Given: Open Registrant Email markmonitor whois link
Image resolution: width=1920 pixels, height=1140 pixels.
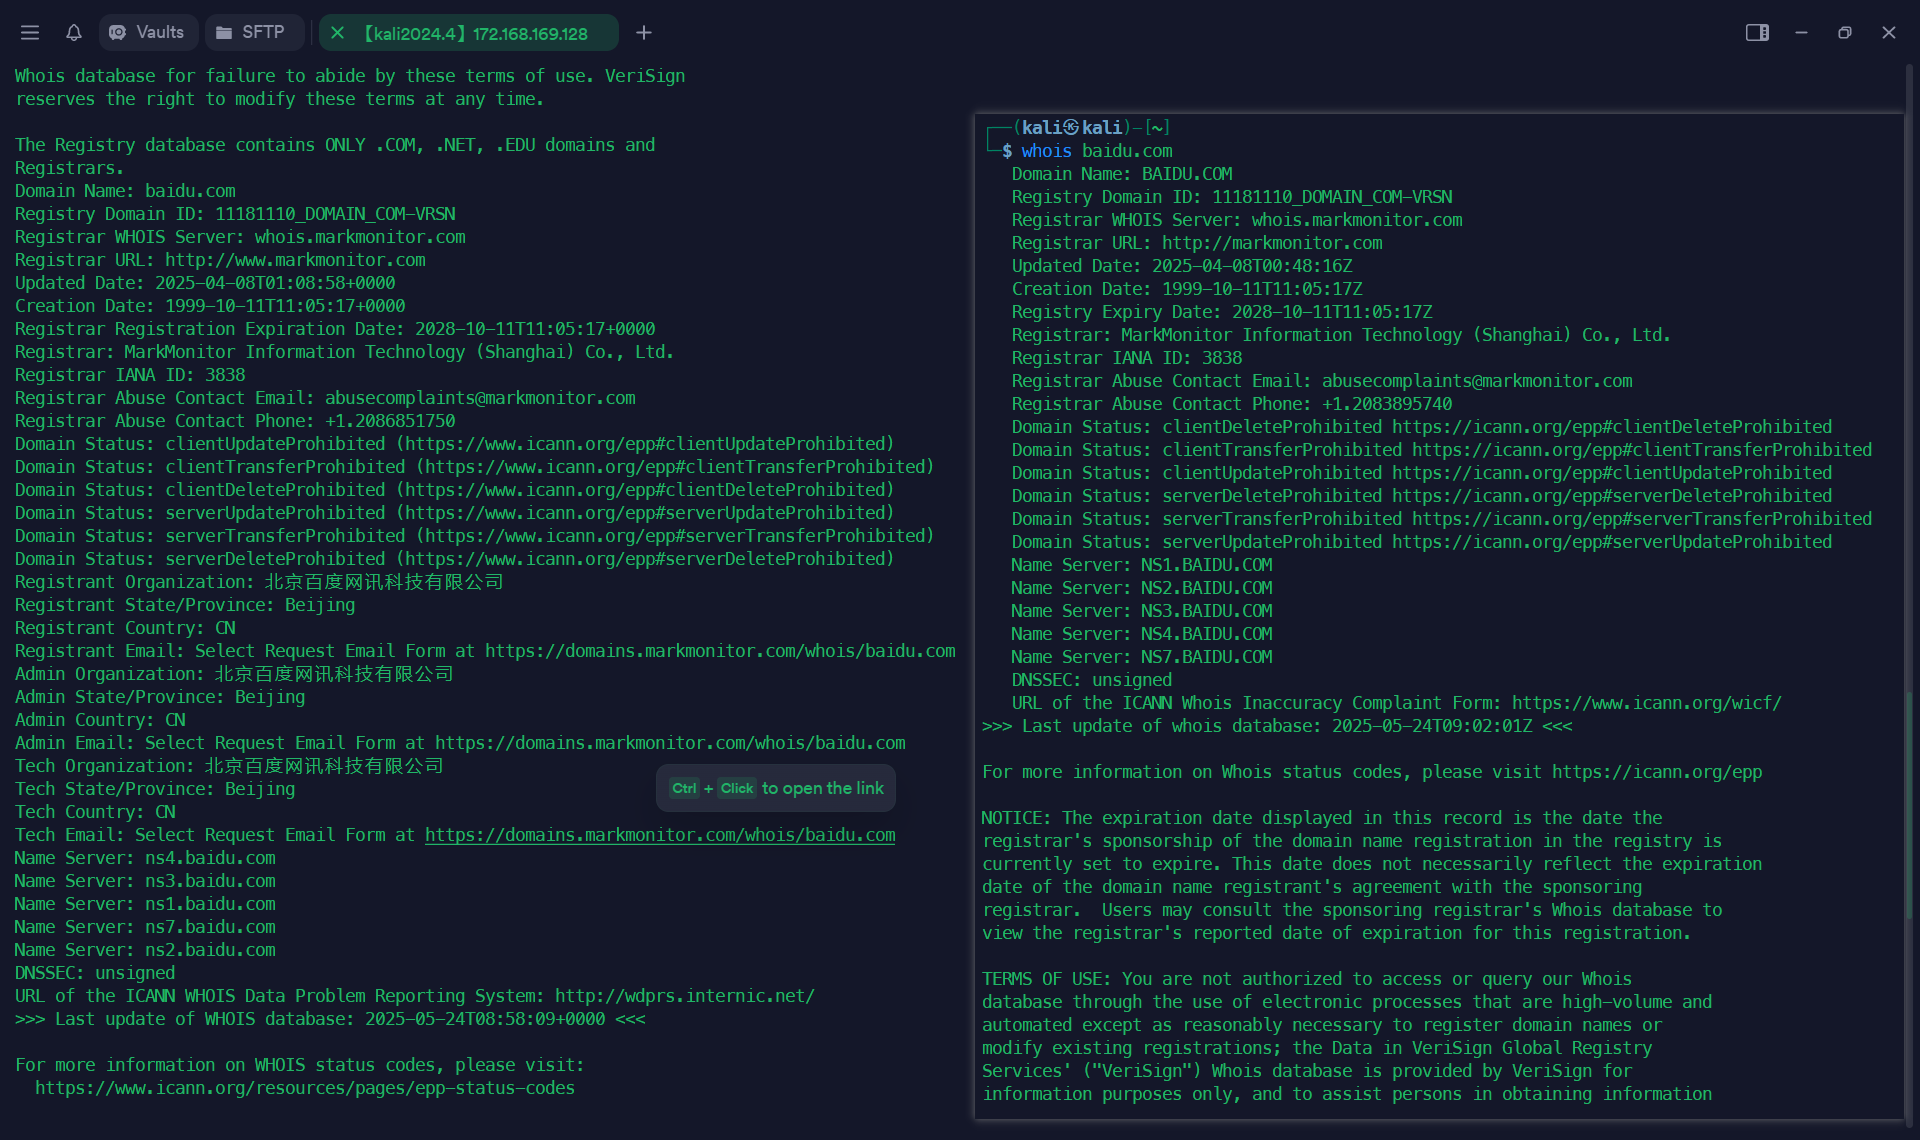Looking at the screenshot, I should pyautogui.click(x=720, y=651).
